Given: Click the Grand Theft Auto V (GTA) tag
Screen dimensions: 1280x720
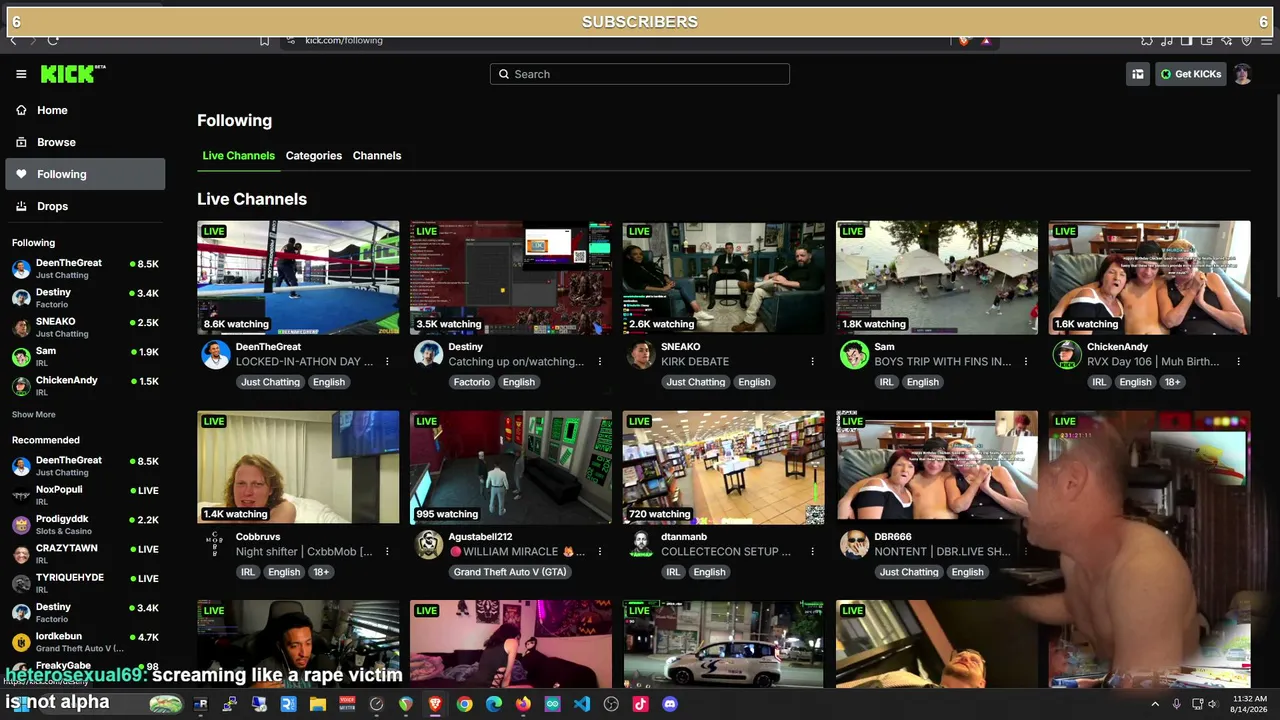Looking at the screenshot, I should pos(510,572).
